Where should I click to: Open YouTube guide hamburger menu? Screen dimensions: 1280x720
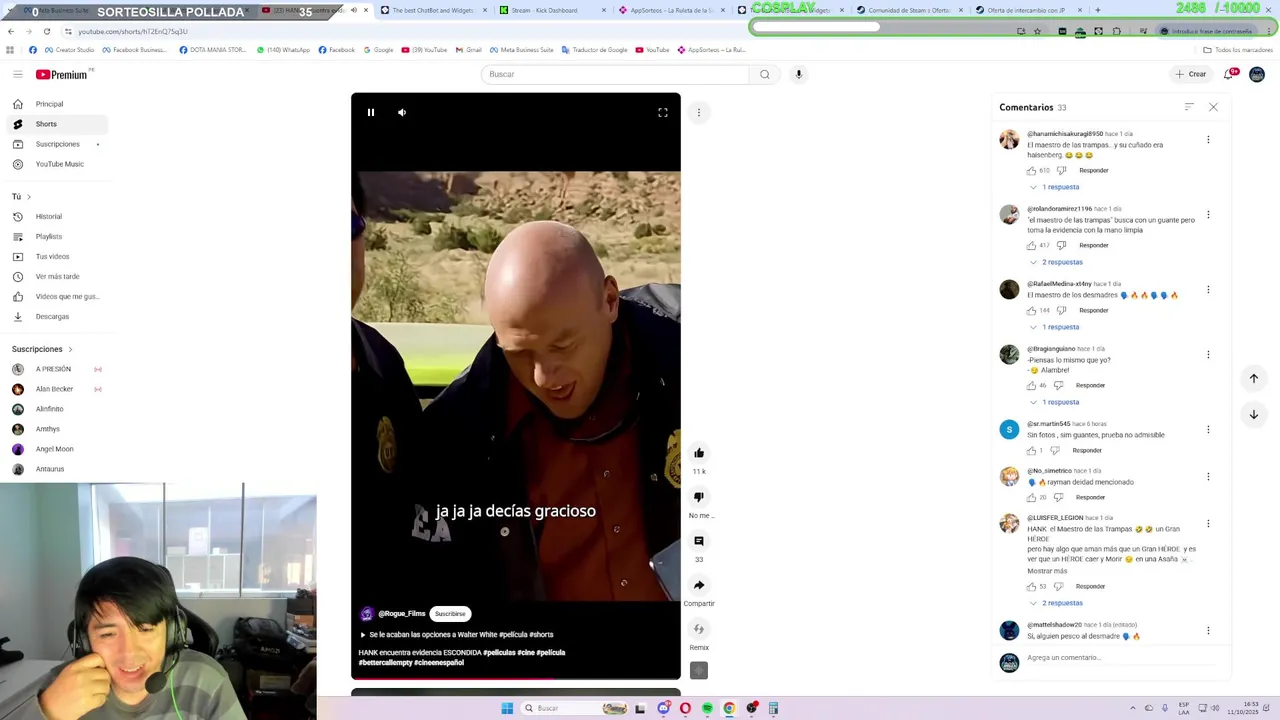[17, 74]
